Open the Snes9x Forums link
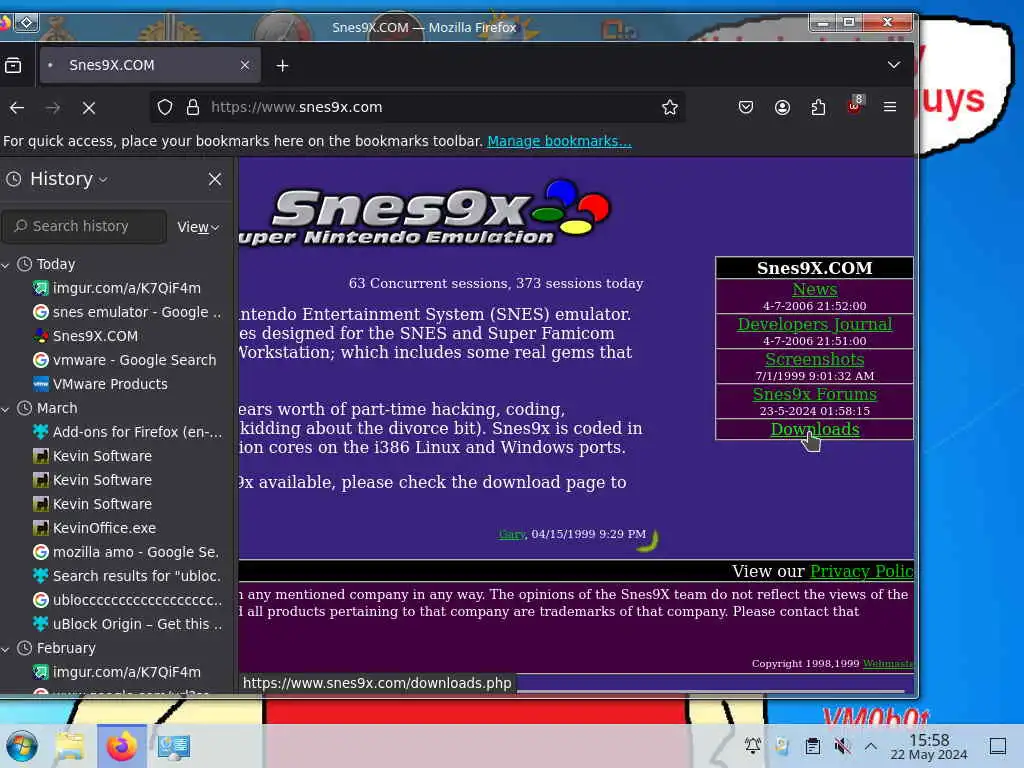The image size is (1024, 768). (814, 394)
